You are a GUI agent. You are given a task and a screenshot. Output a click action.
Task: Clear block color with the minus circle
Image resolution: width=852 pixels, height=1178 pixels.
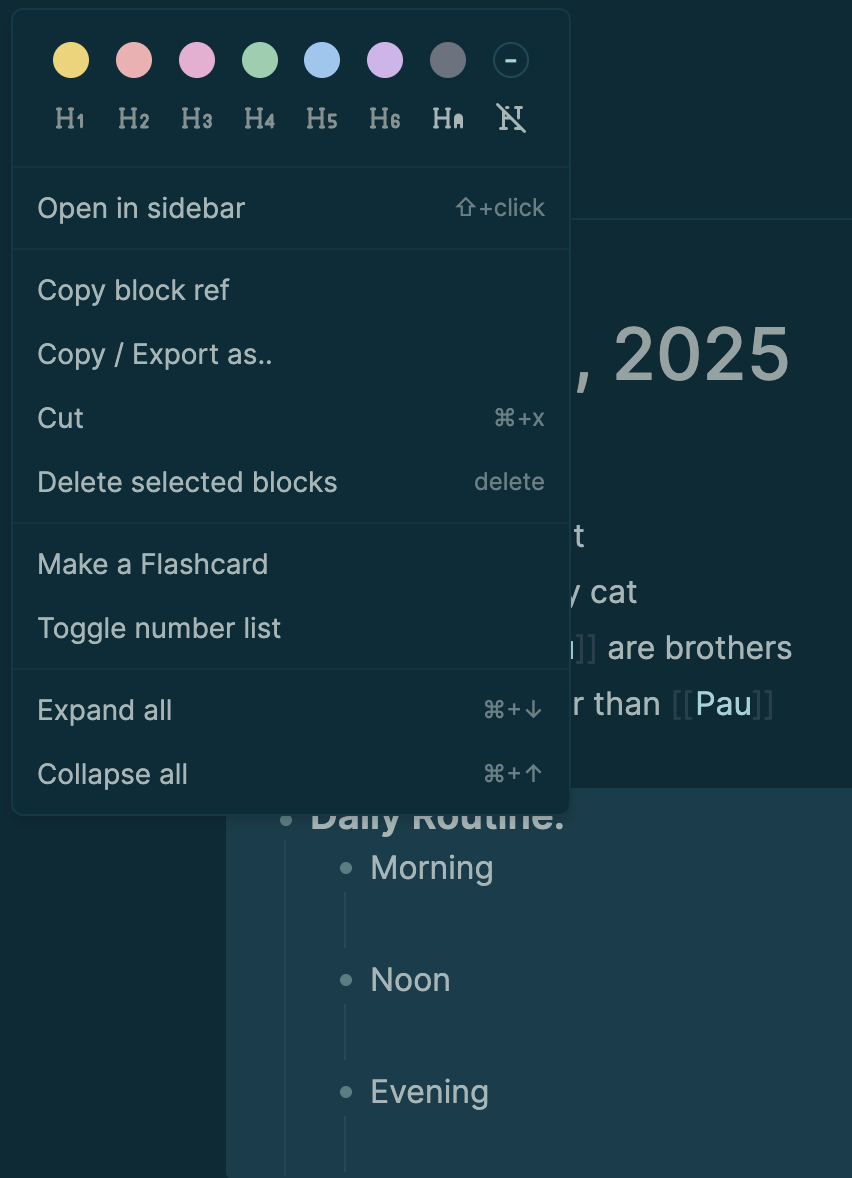coord(511,60)
